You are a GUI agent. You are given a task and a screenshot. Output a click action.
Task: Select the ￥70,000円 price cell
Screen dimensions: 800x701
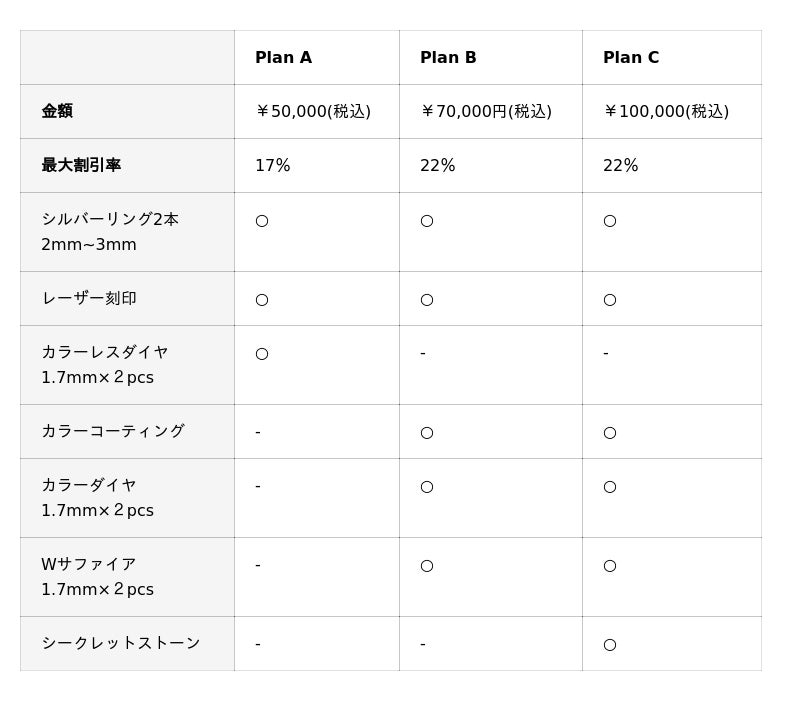pyautogui.click(x=486, y=112)
